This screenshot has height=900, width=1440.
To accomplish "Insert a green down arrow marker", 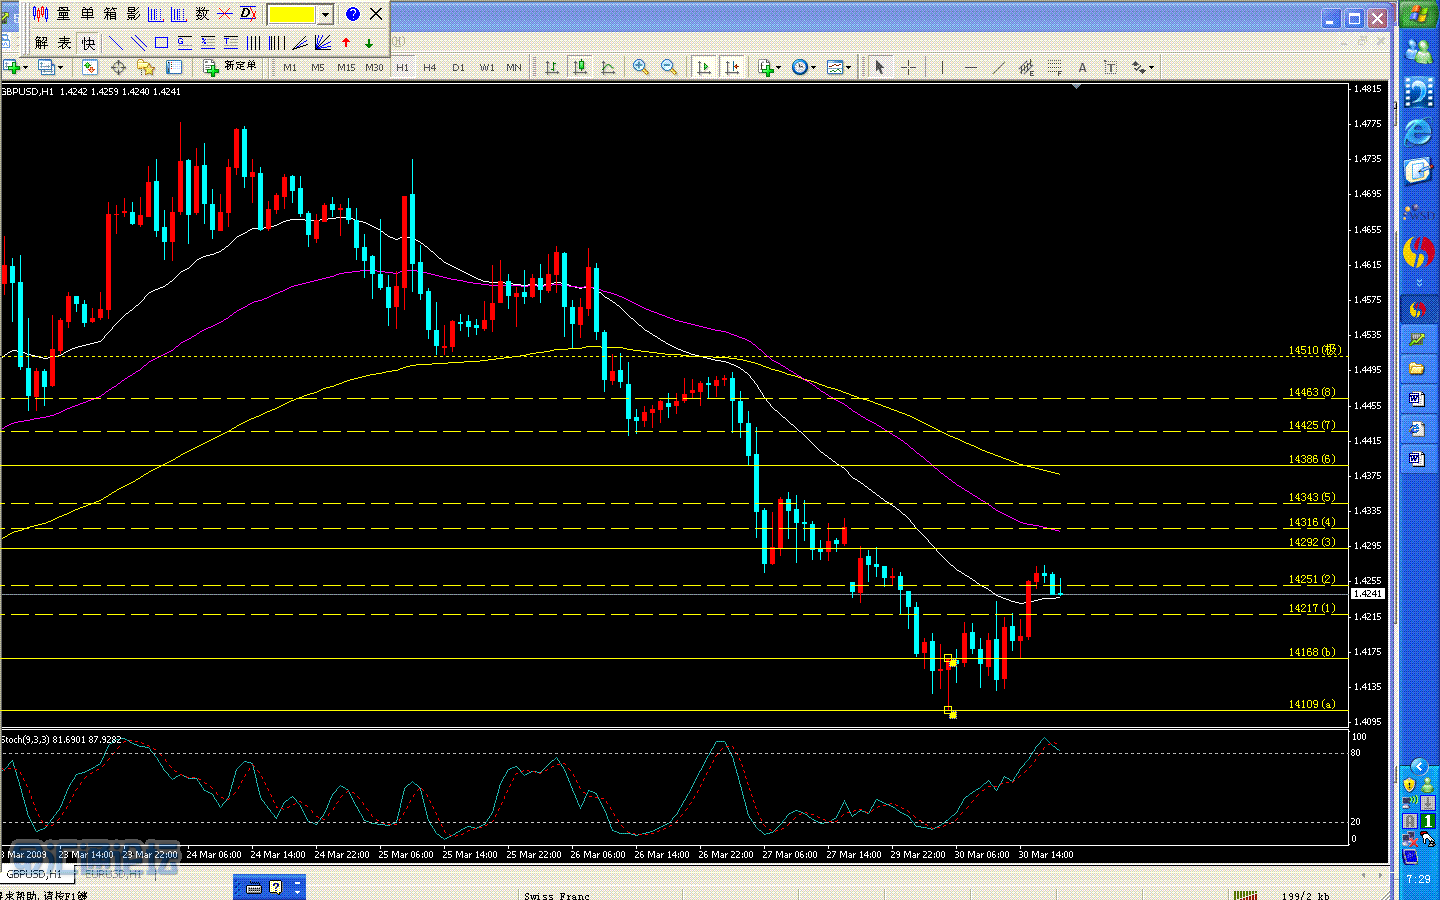I will (x=369, y=43).
